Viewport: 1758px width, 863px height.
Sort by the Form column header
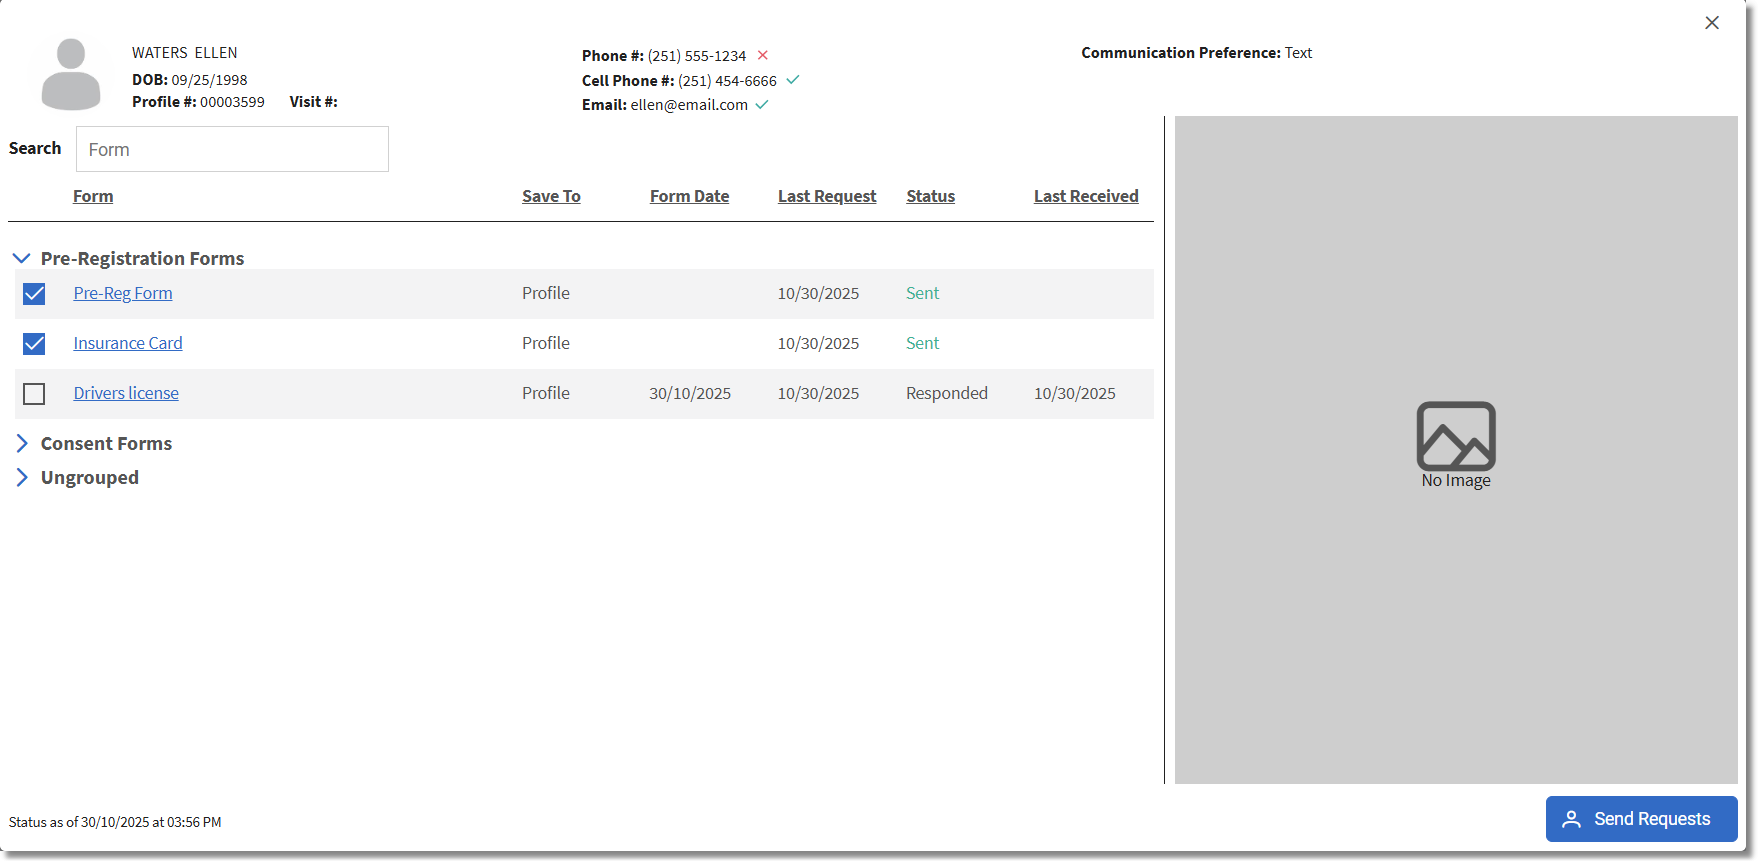coord(93,196)
